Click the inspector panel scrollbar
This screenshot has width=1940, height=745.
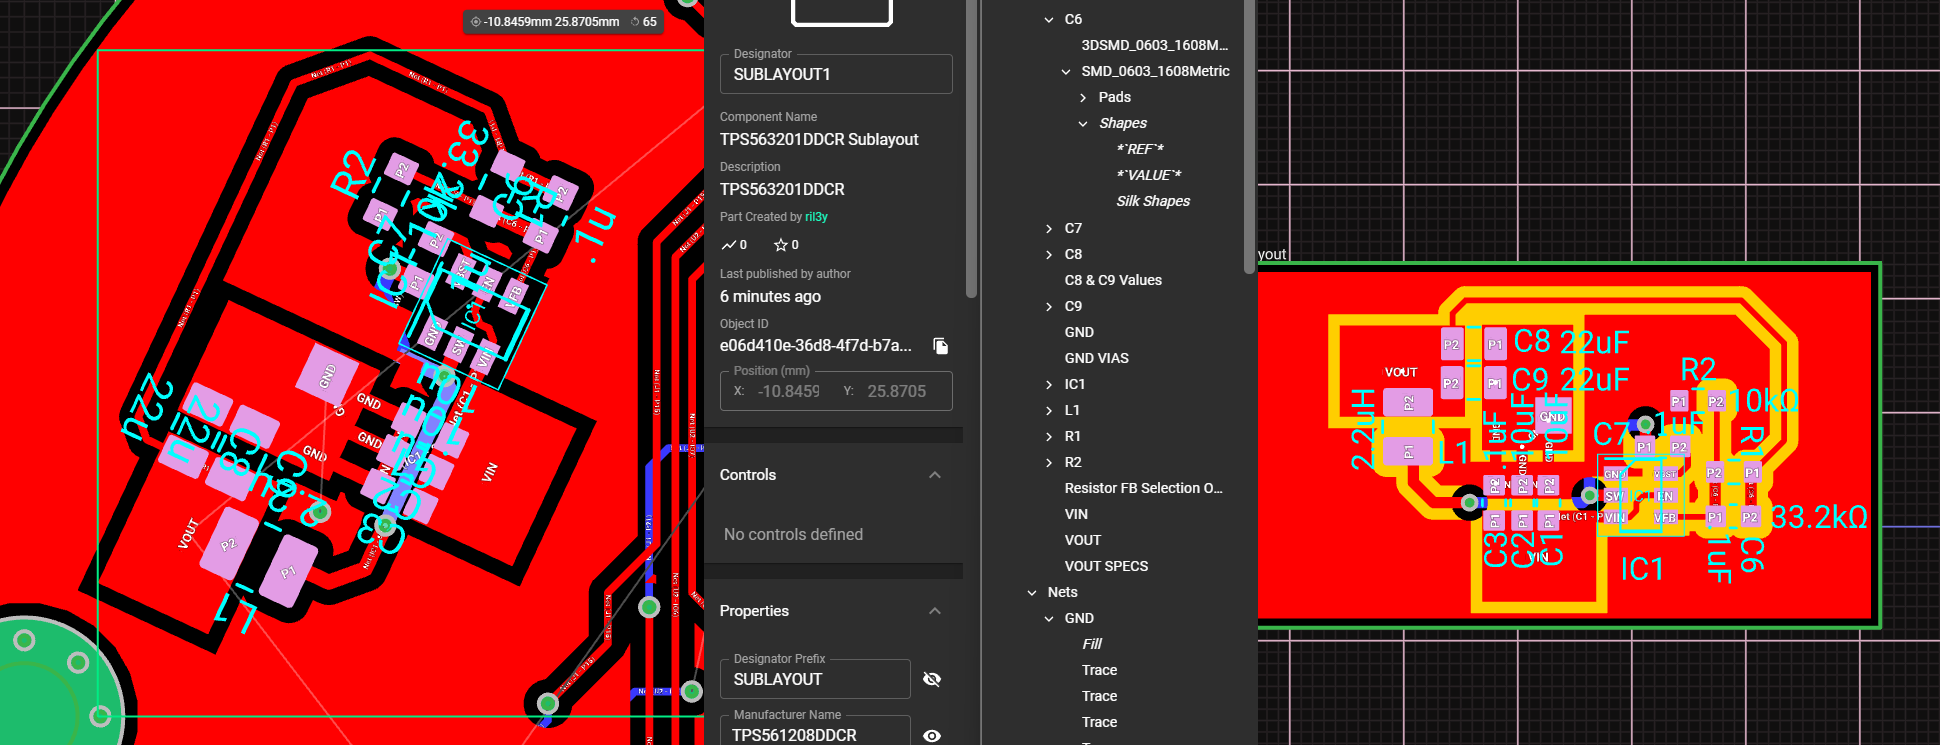[971, 150]
